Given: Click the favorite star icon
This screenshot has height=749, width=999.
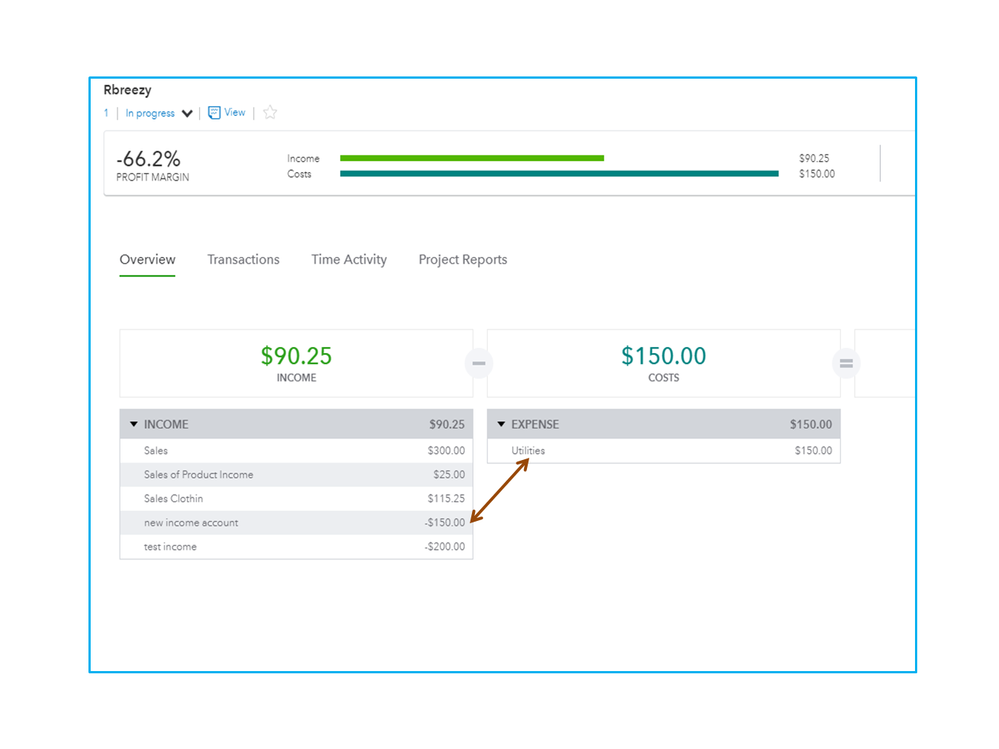Looking at the screenshot, I should (x=270, y=113).
